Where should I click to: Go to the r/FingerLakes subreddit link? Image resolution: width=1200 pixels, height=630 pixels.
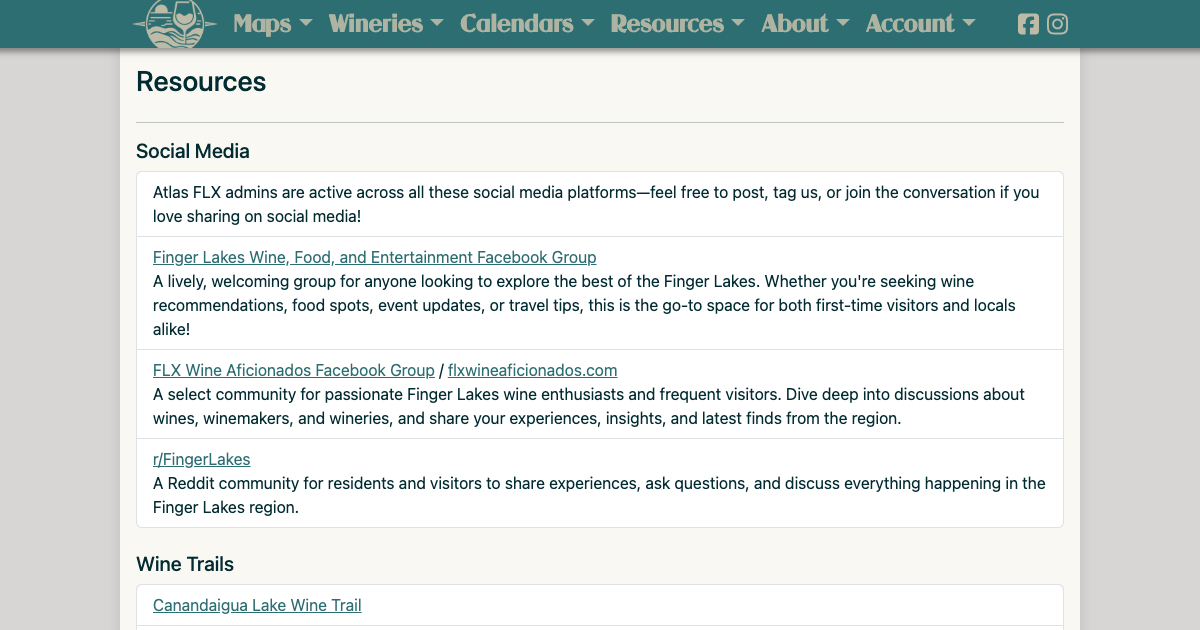[201, 459]
